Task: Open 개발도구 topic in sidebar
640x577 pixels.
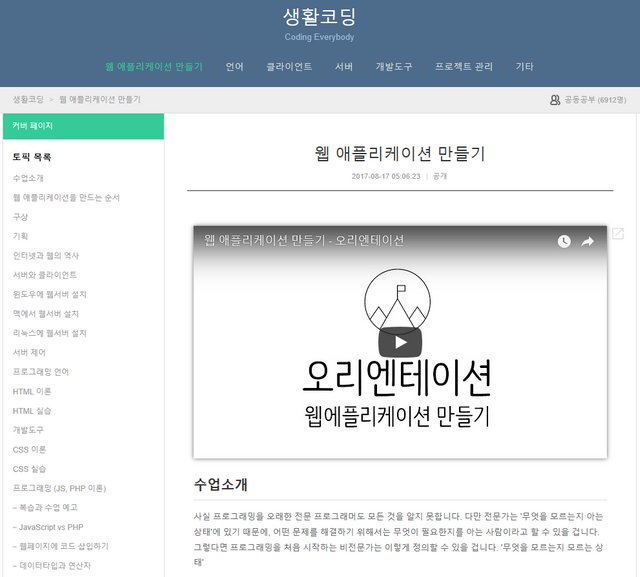Action: pyautogui.click(x=28, y=430)
